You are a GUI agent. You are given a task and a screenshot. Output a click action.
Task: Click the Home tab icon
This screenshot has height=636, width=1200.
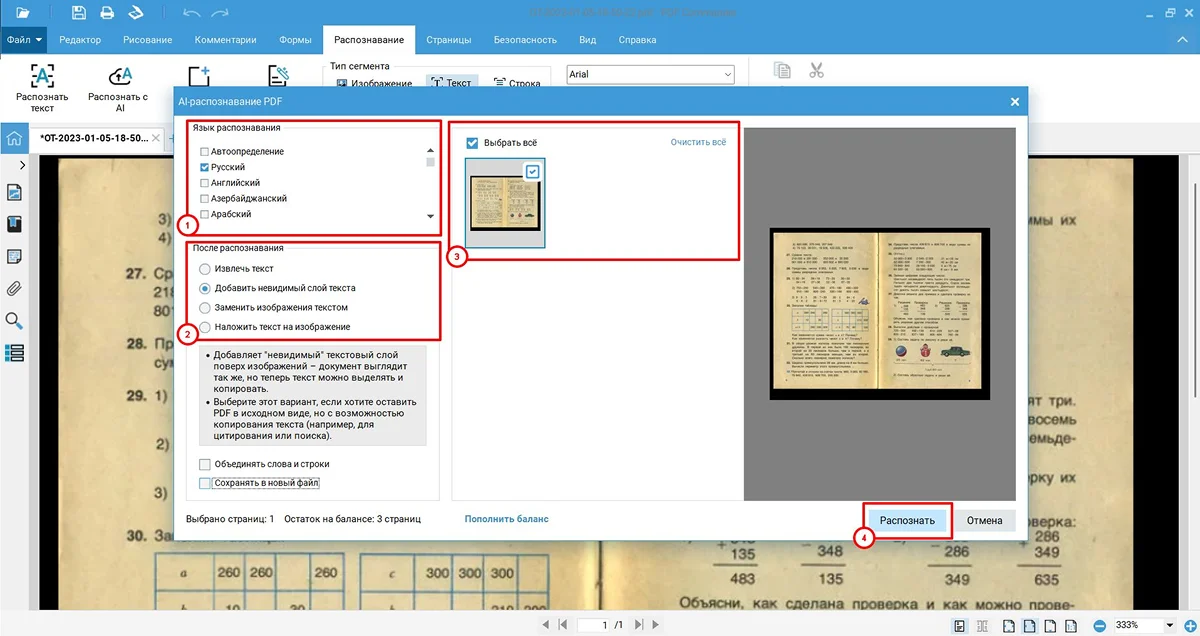[x=14, y=138]
